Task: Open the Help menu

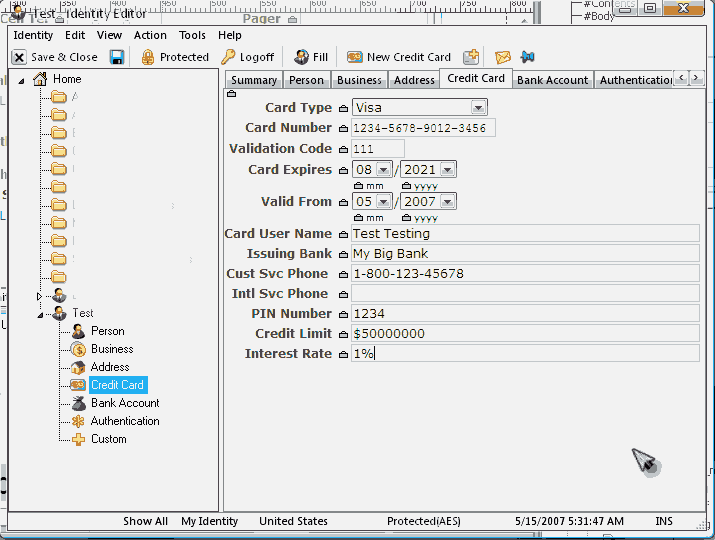Action: coord(229,35)
